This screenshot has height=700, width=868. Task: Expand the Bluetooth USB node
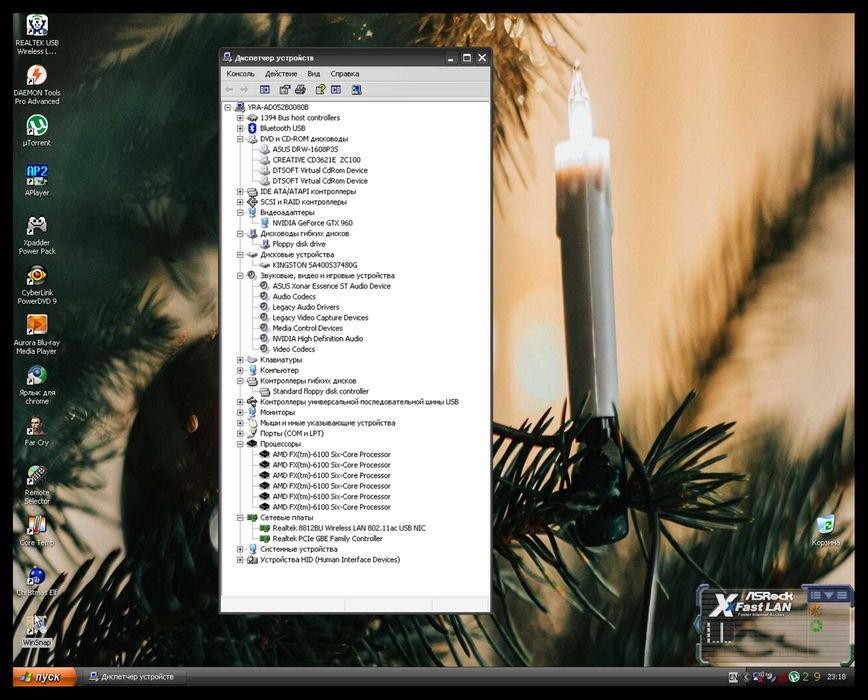[x=240, y=128]
